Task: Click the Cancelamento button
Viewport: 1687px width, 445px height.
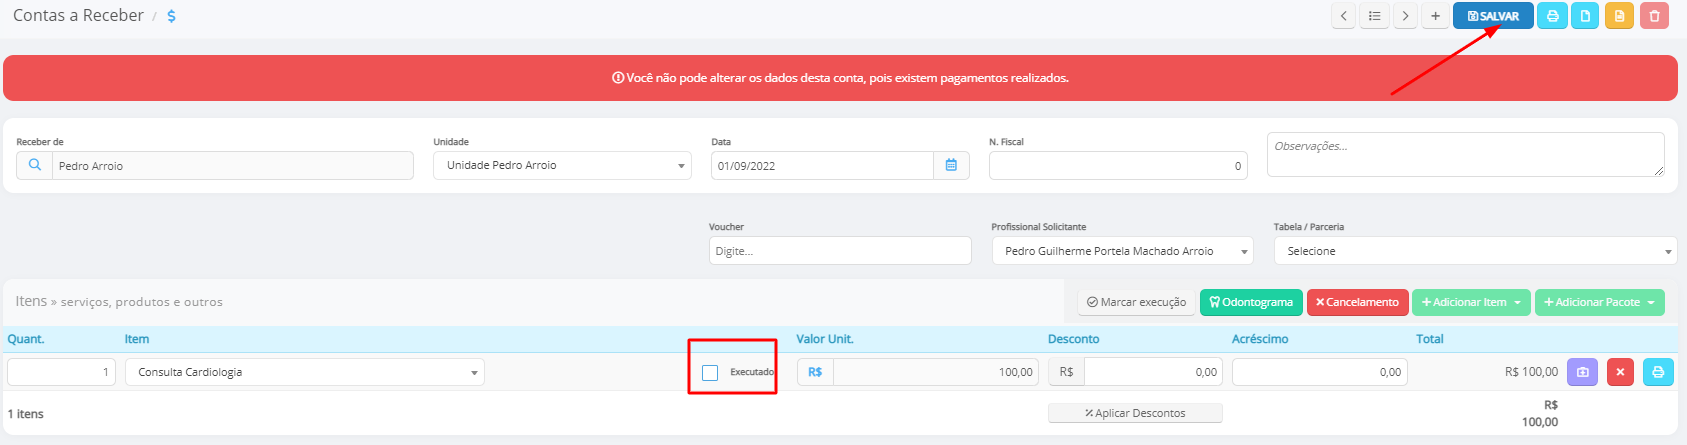Action: click(1357, 302)
